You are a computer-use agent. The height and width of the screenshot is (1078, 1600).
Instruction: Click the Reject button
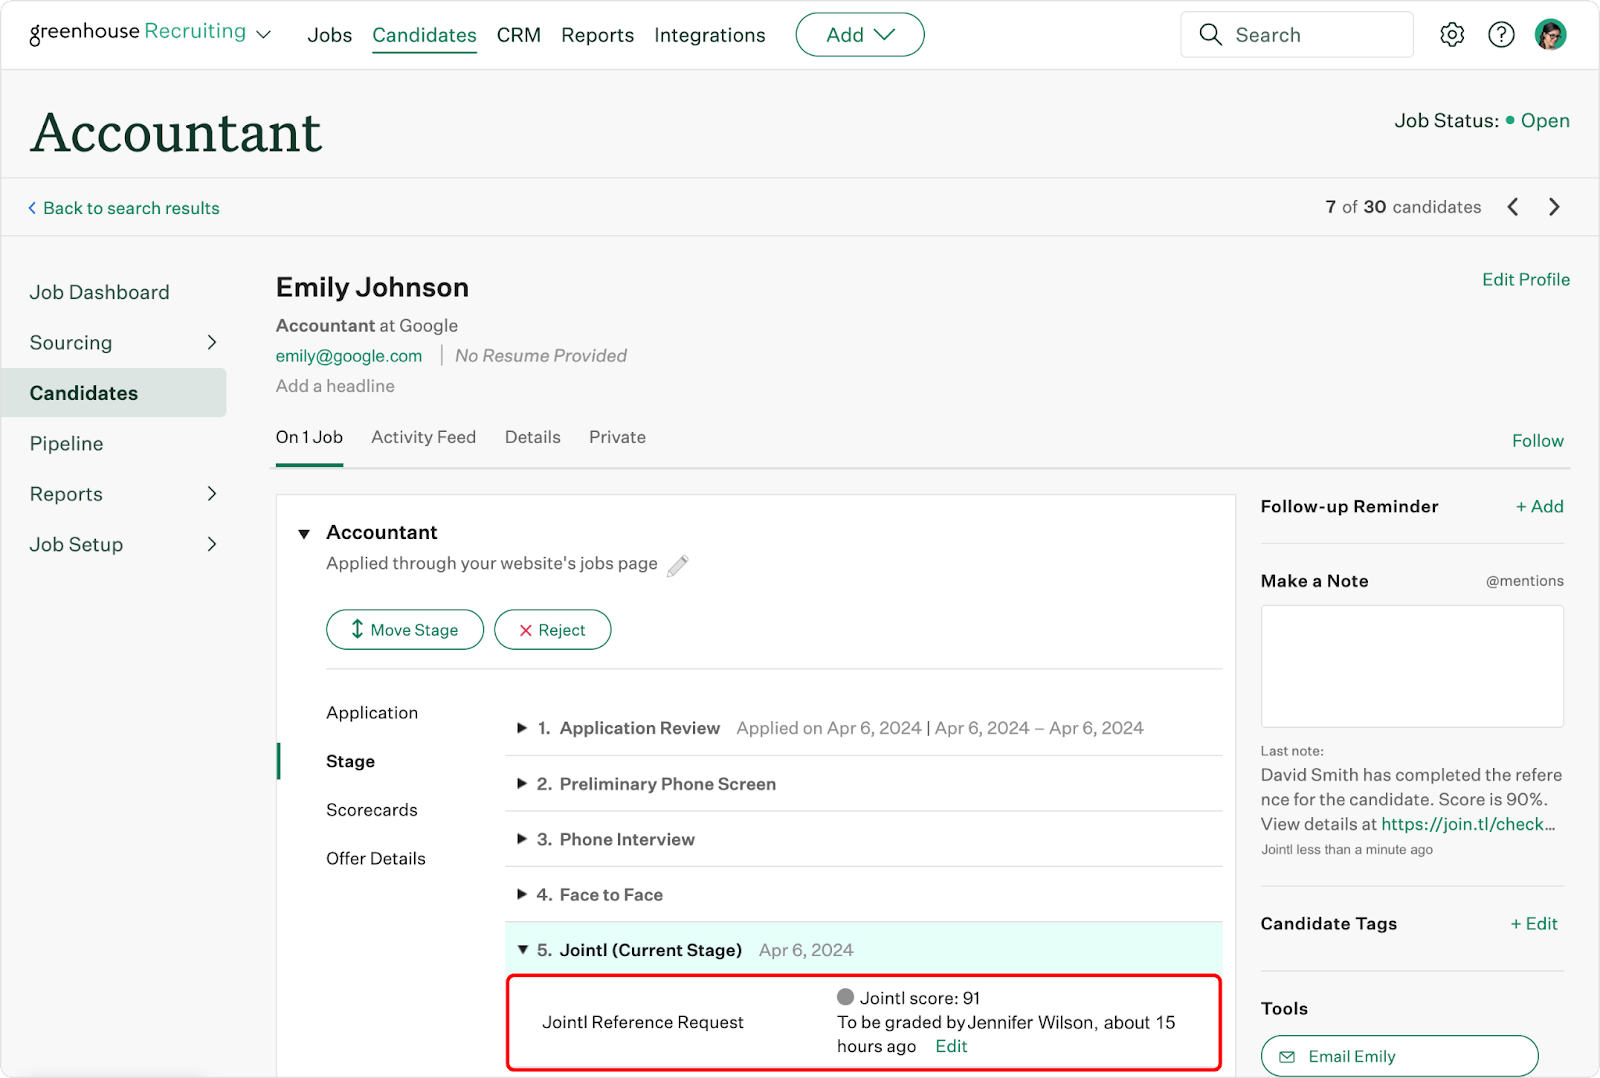click(553, 630)
